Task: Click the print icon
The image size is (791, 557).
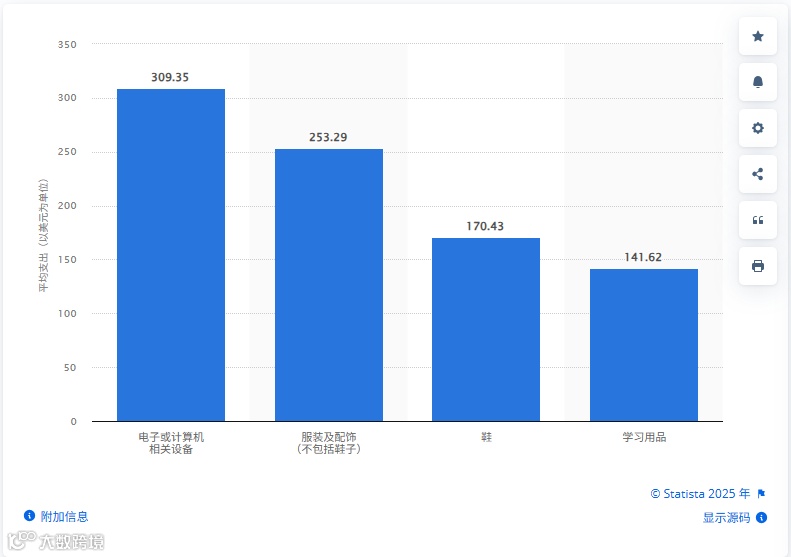Action: coord(758,266)
